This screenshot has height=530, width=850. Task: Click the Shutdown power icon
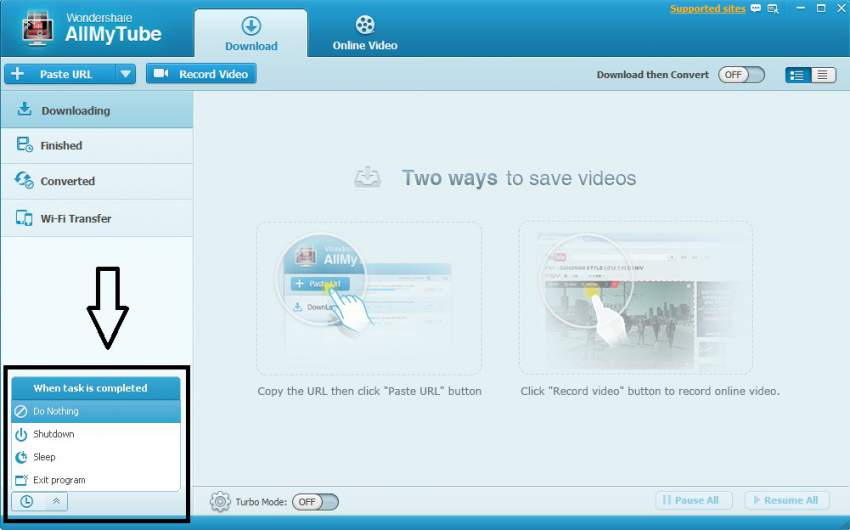(x=21, y=435)
